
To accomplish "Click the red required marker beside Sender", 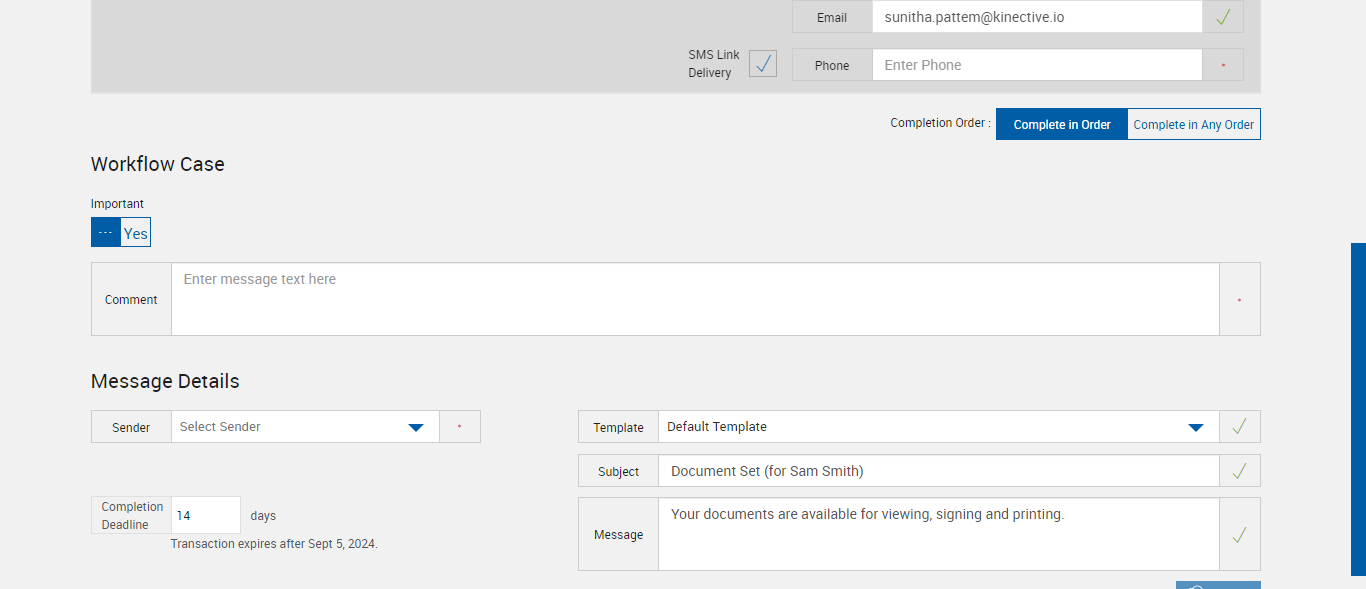I will [459, 427].
